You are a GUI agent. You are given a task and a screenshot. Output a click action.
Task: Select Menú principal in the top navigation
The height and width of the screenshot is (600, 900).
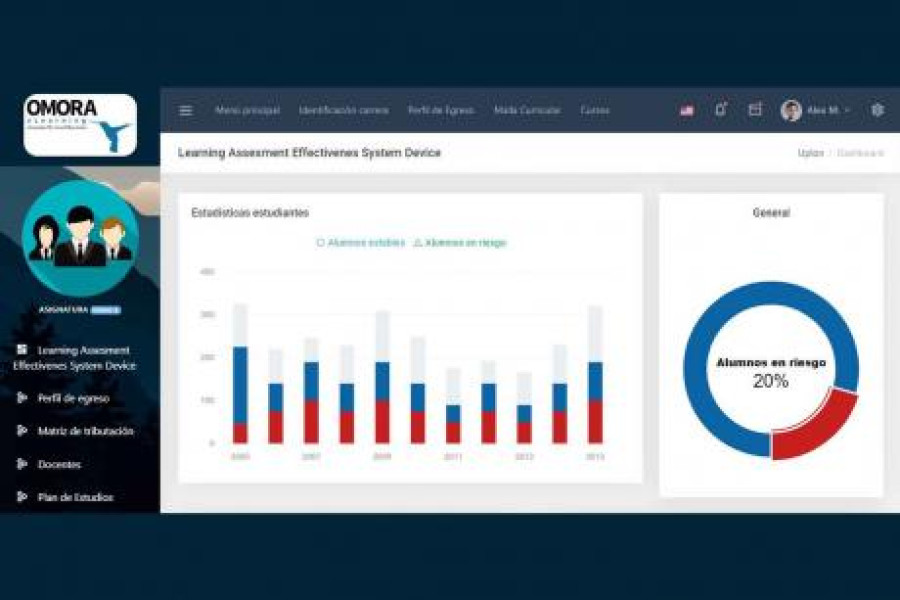(247, 110)
